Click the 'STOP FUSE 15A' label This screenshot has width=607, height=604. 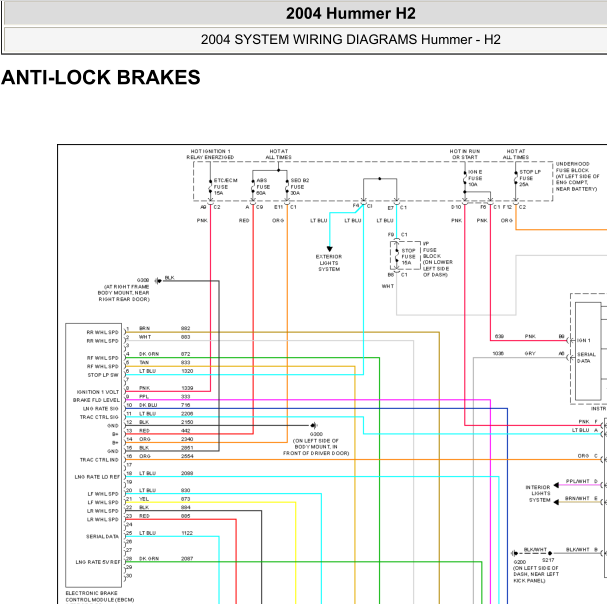click(408, 257)
